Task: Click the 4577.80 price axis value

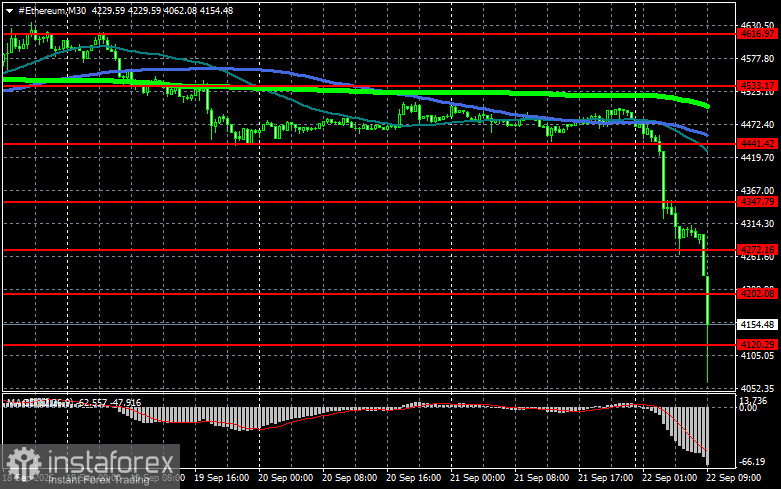Action: [x=757, y=59]
